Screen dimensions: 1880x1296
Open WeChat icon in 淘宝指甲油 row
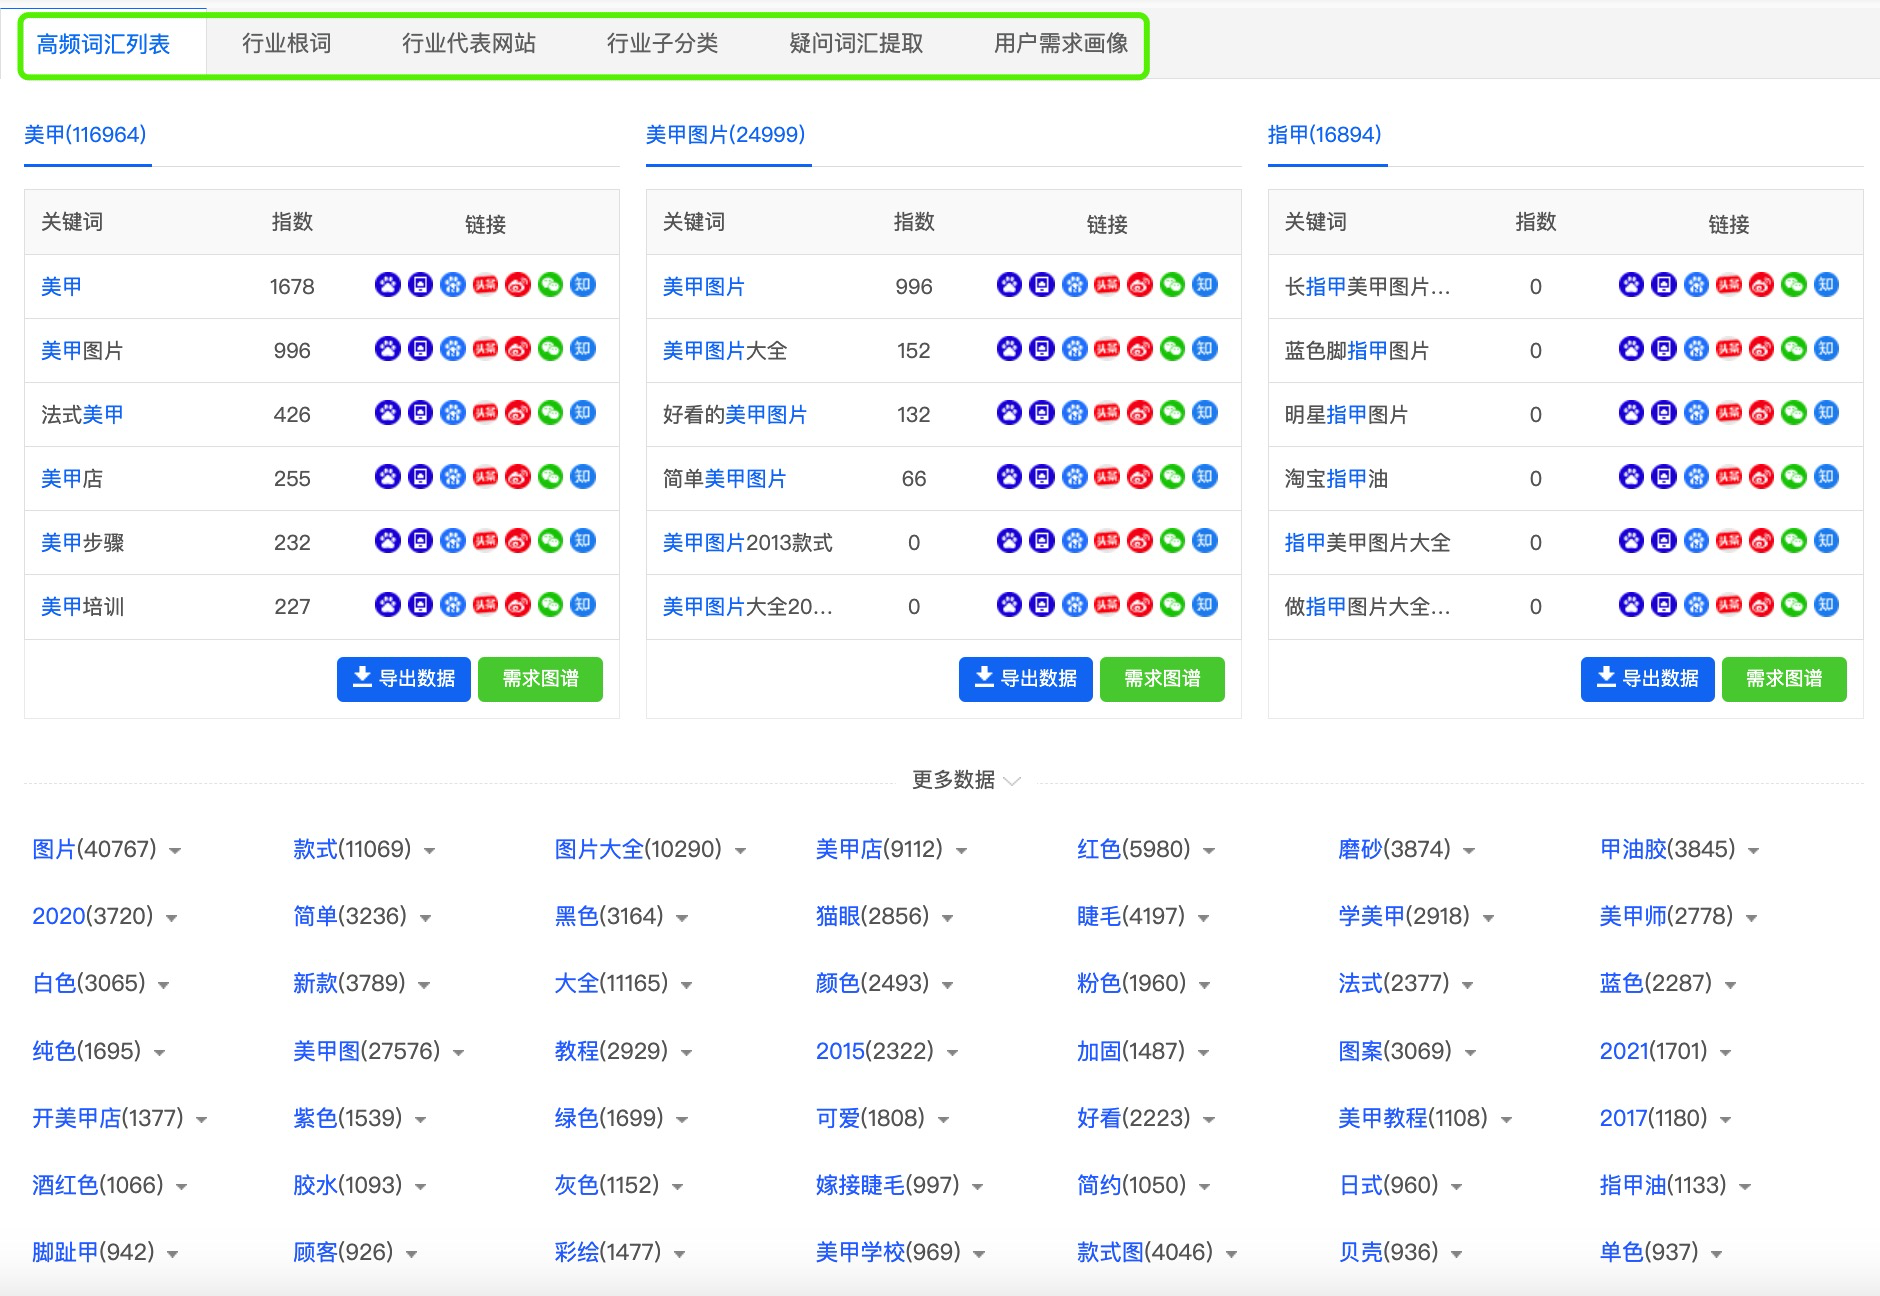point(1794,477)
